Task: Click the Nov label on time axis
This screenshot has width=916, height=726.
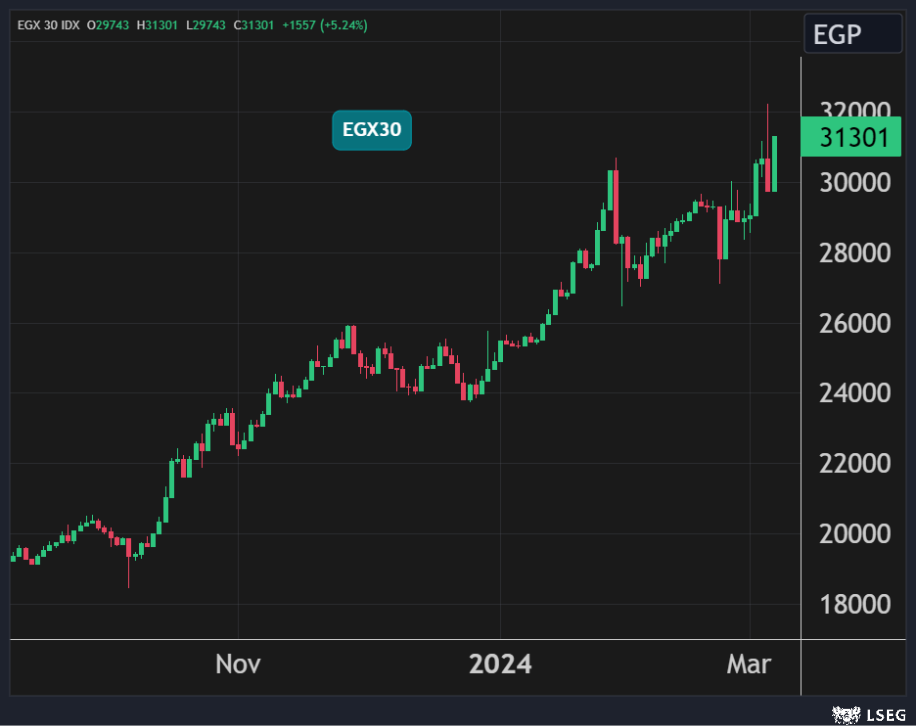Action: [x=239, y=664]
